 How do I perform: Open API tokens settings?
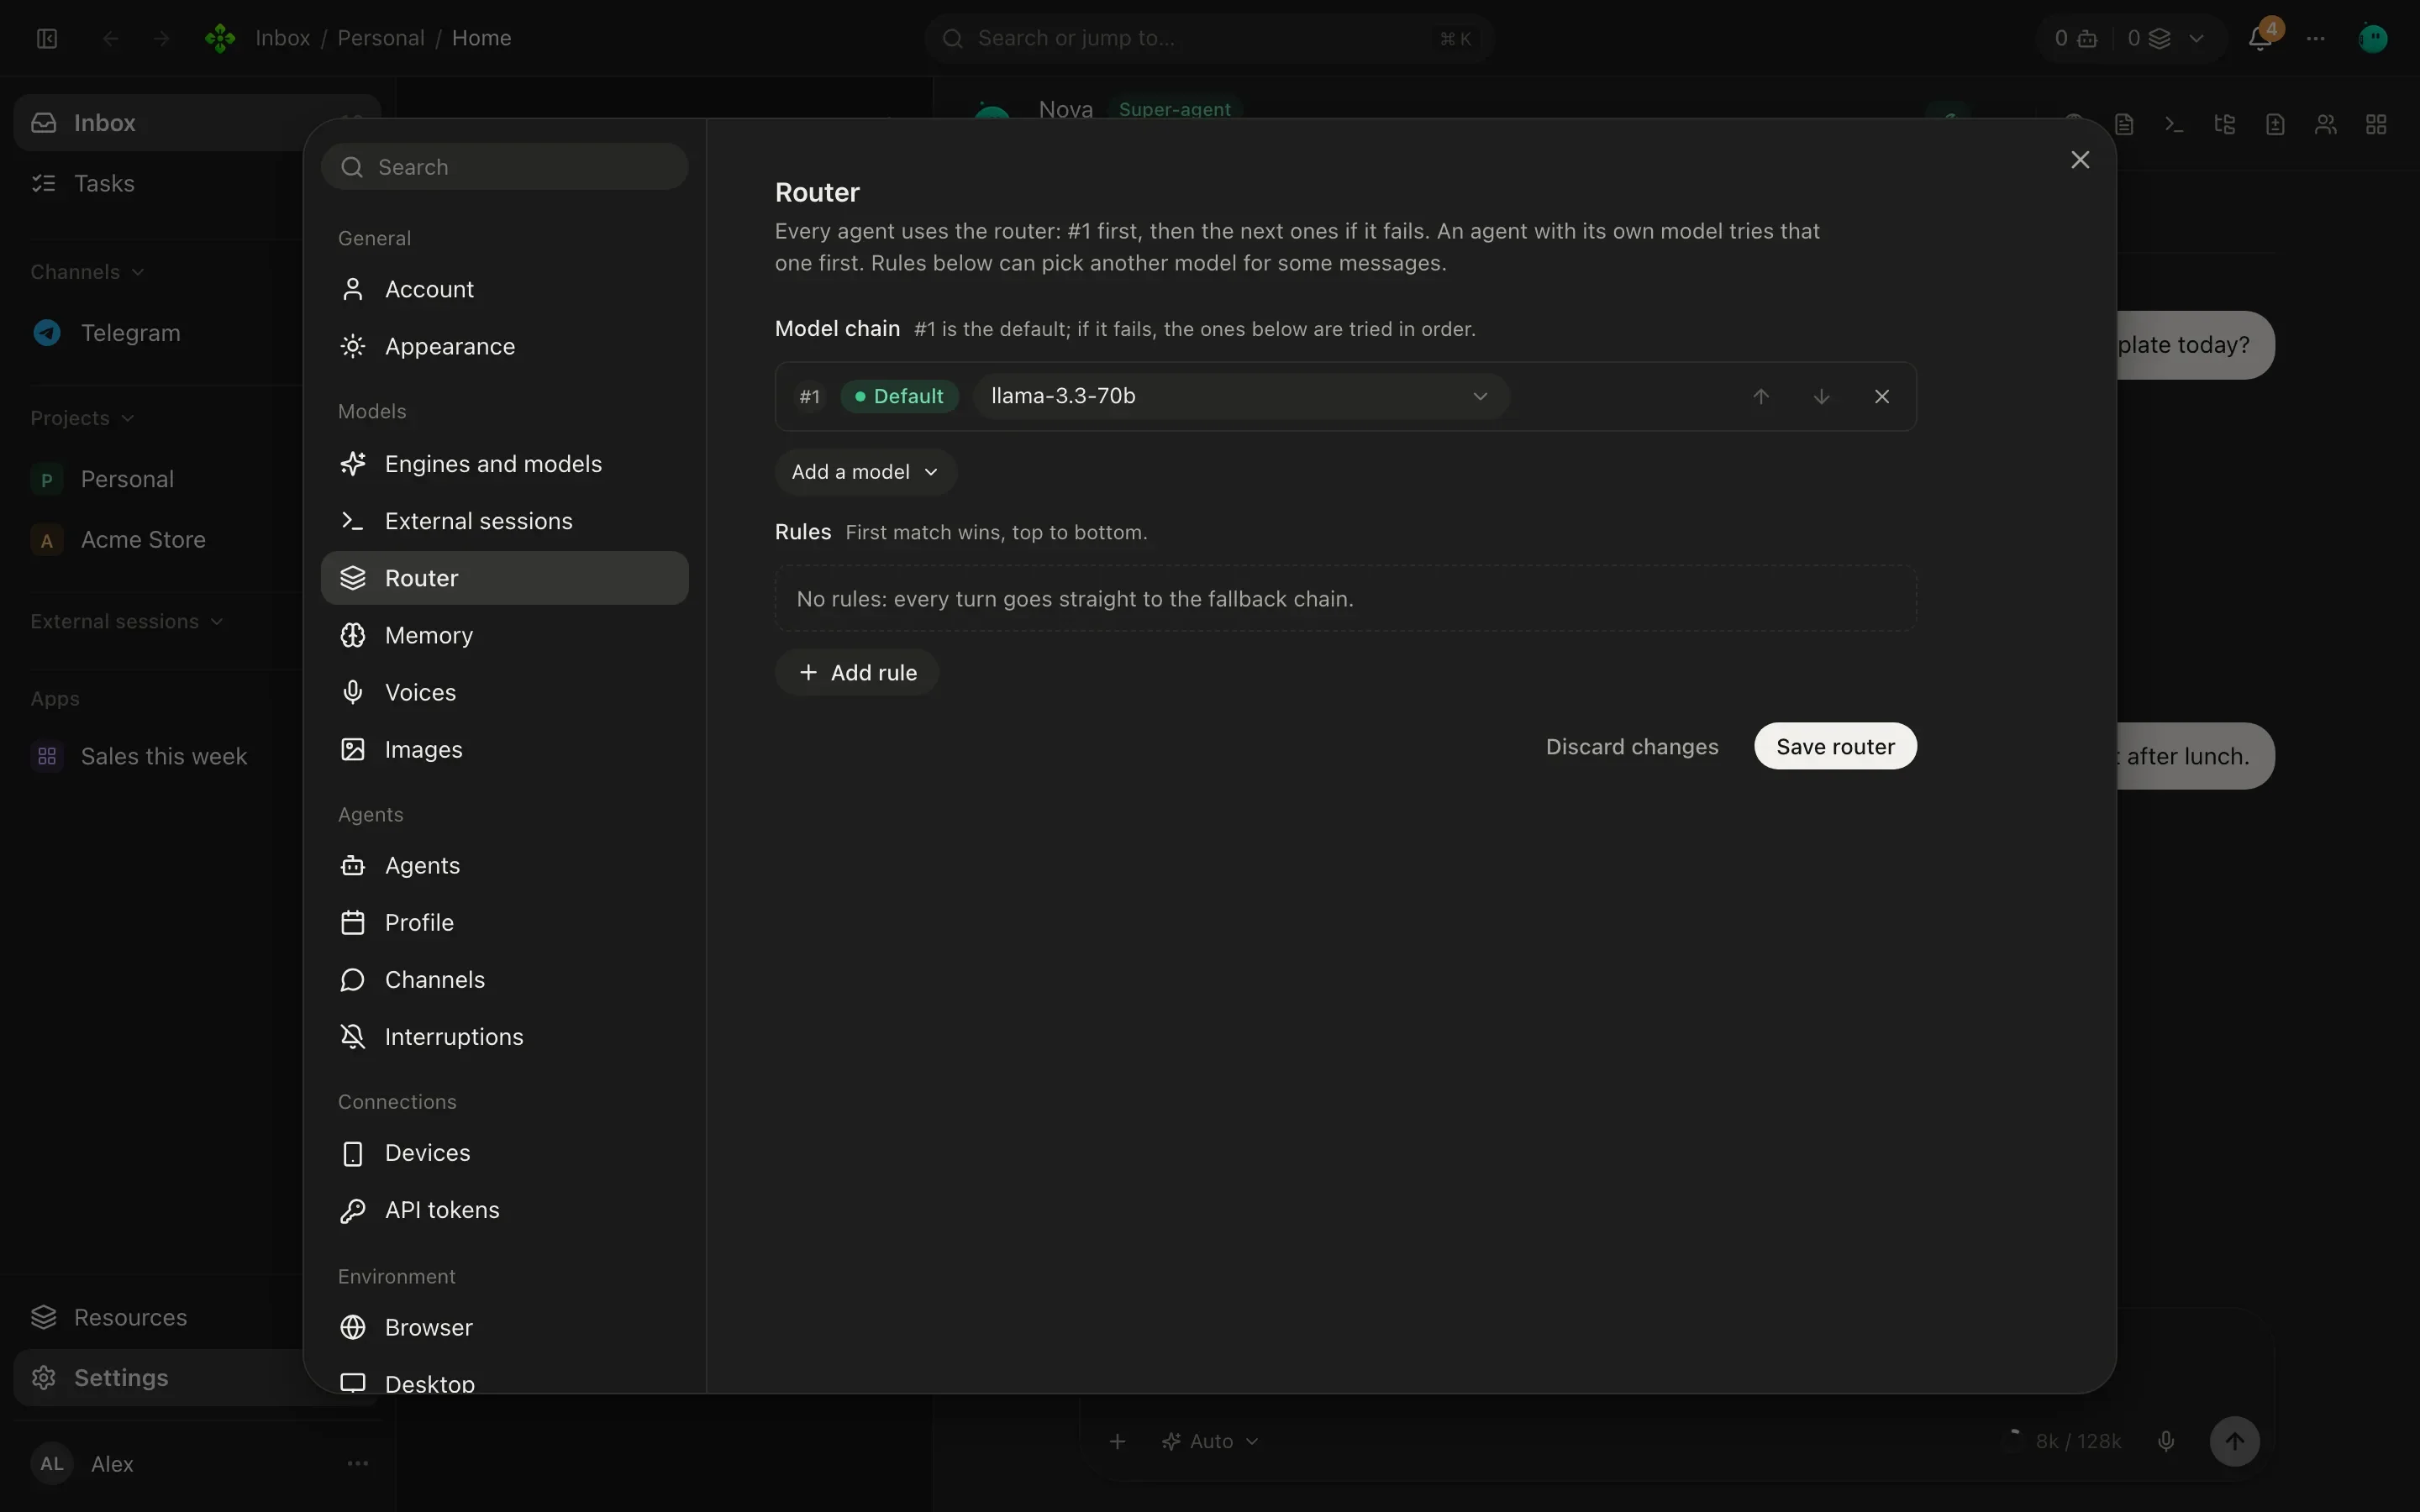point(504,1210)
